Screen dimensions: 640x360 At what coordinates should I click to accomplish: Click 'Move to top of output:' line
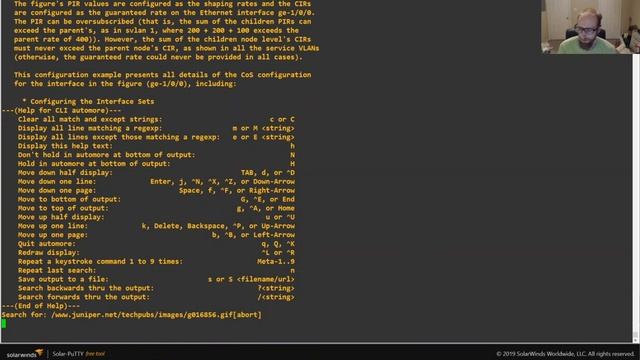point(156,208)
